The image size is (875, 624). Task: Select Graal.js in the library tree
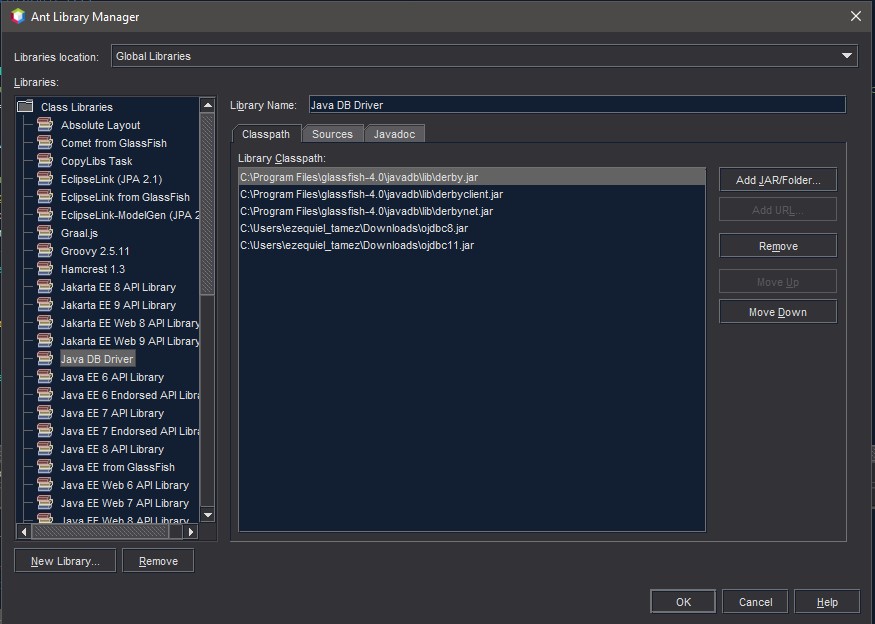[x=79, y=233]
